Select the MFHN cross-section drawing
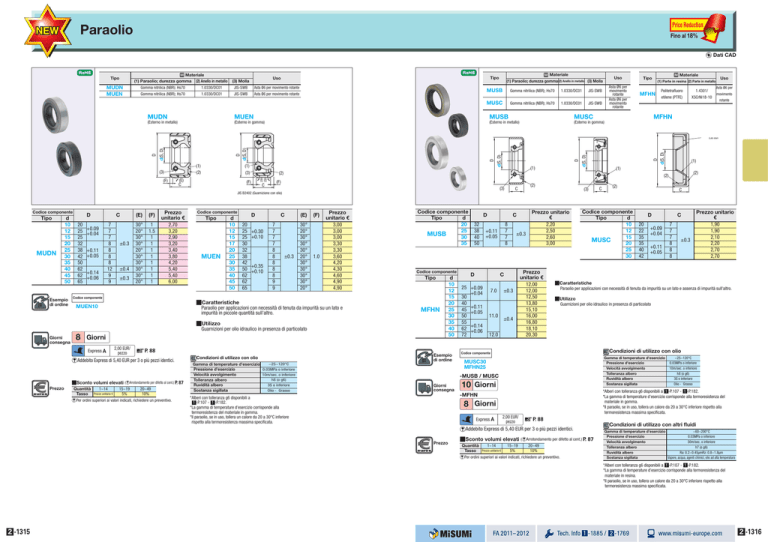The height and width of the screenshot is (542, 768). pos(678,162)
